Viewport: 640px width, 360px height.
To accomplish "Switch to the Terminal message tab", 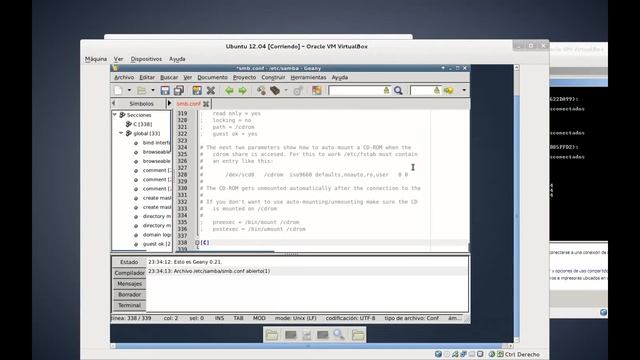I will (129, 305).
